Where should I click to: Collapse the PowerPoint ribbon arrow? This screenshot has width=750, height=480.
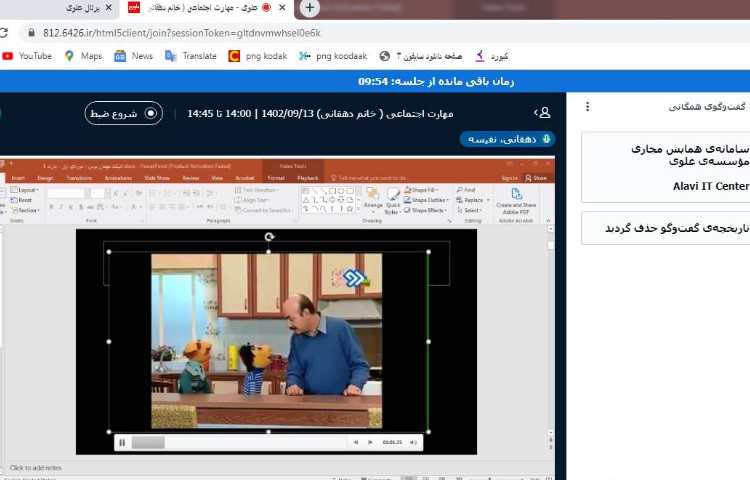548,221
